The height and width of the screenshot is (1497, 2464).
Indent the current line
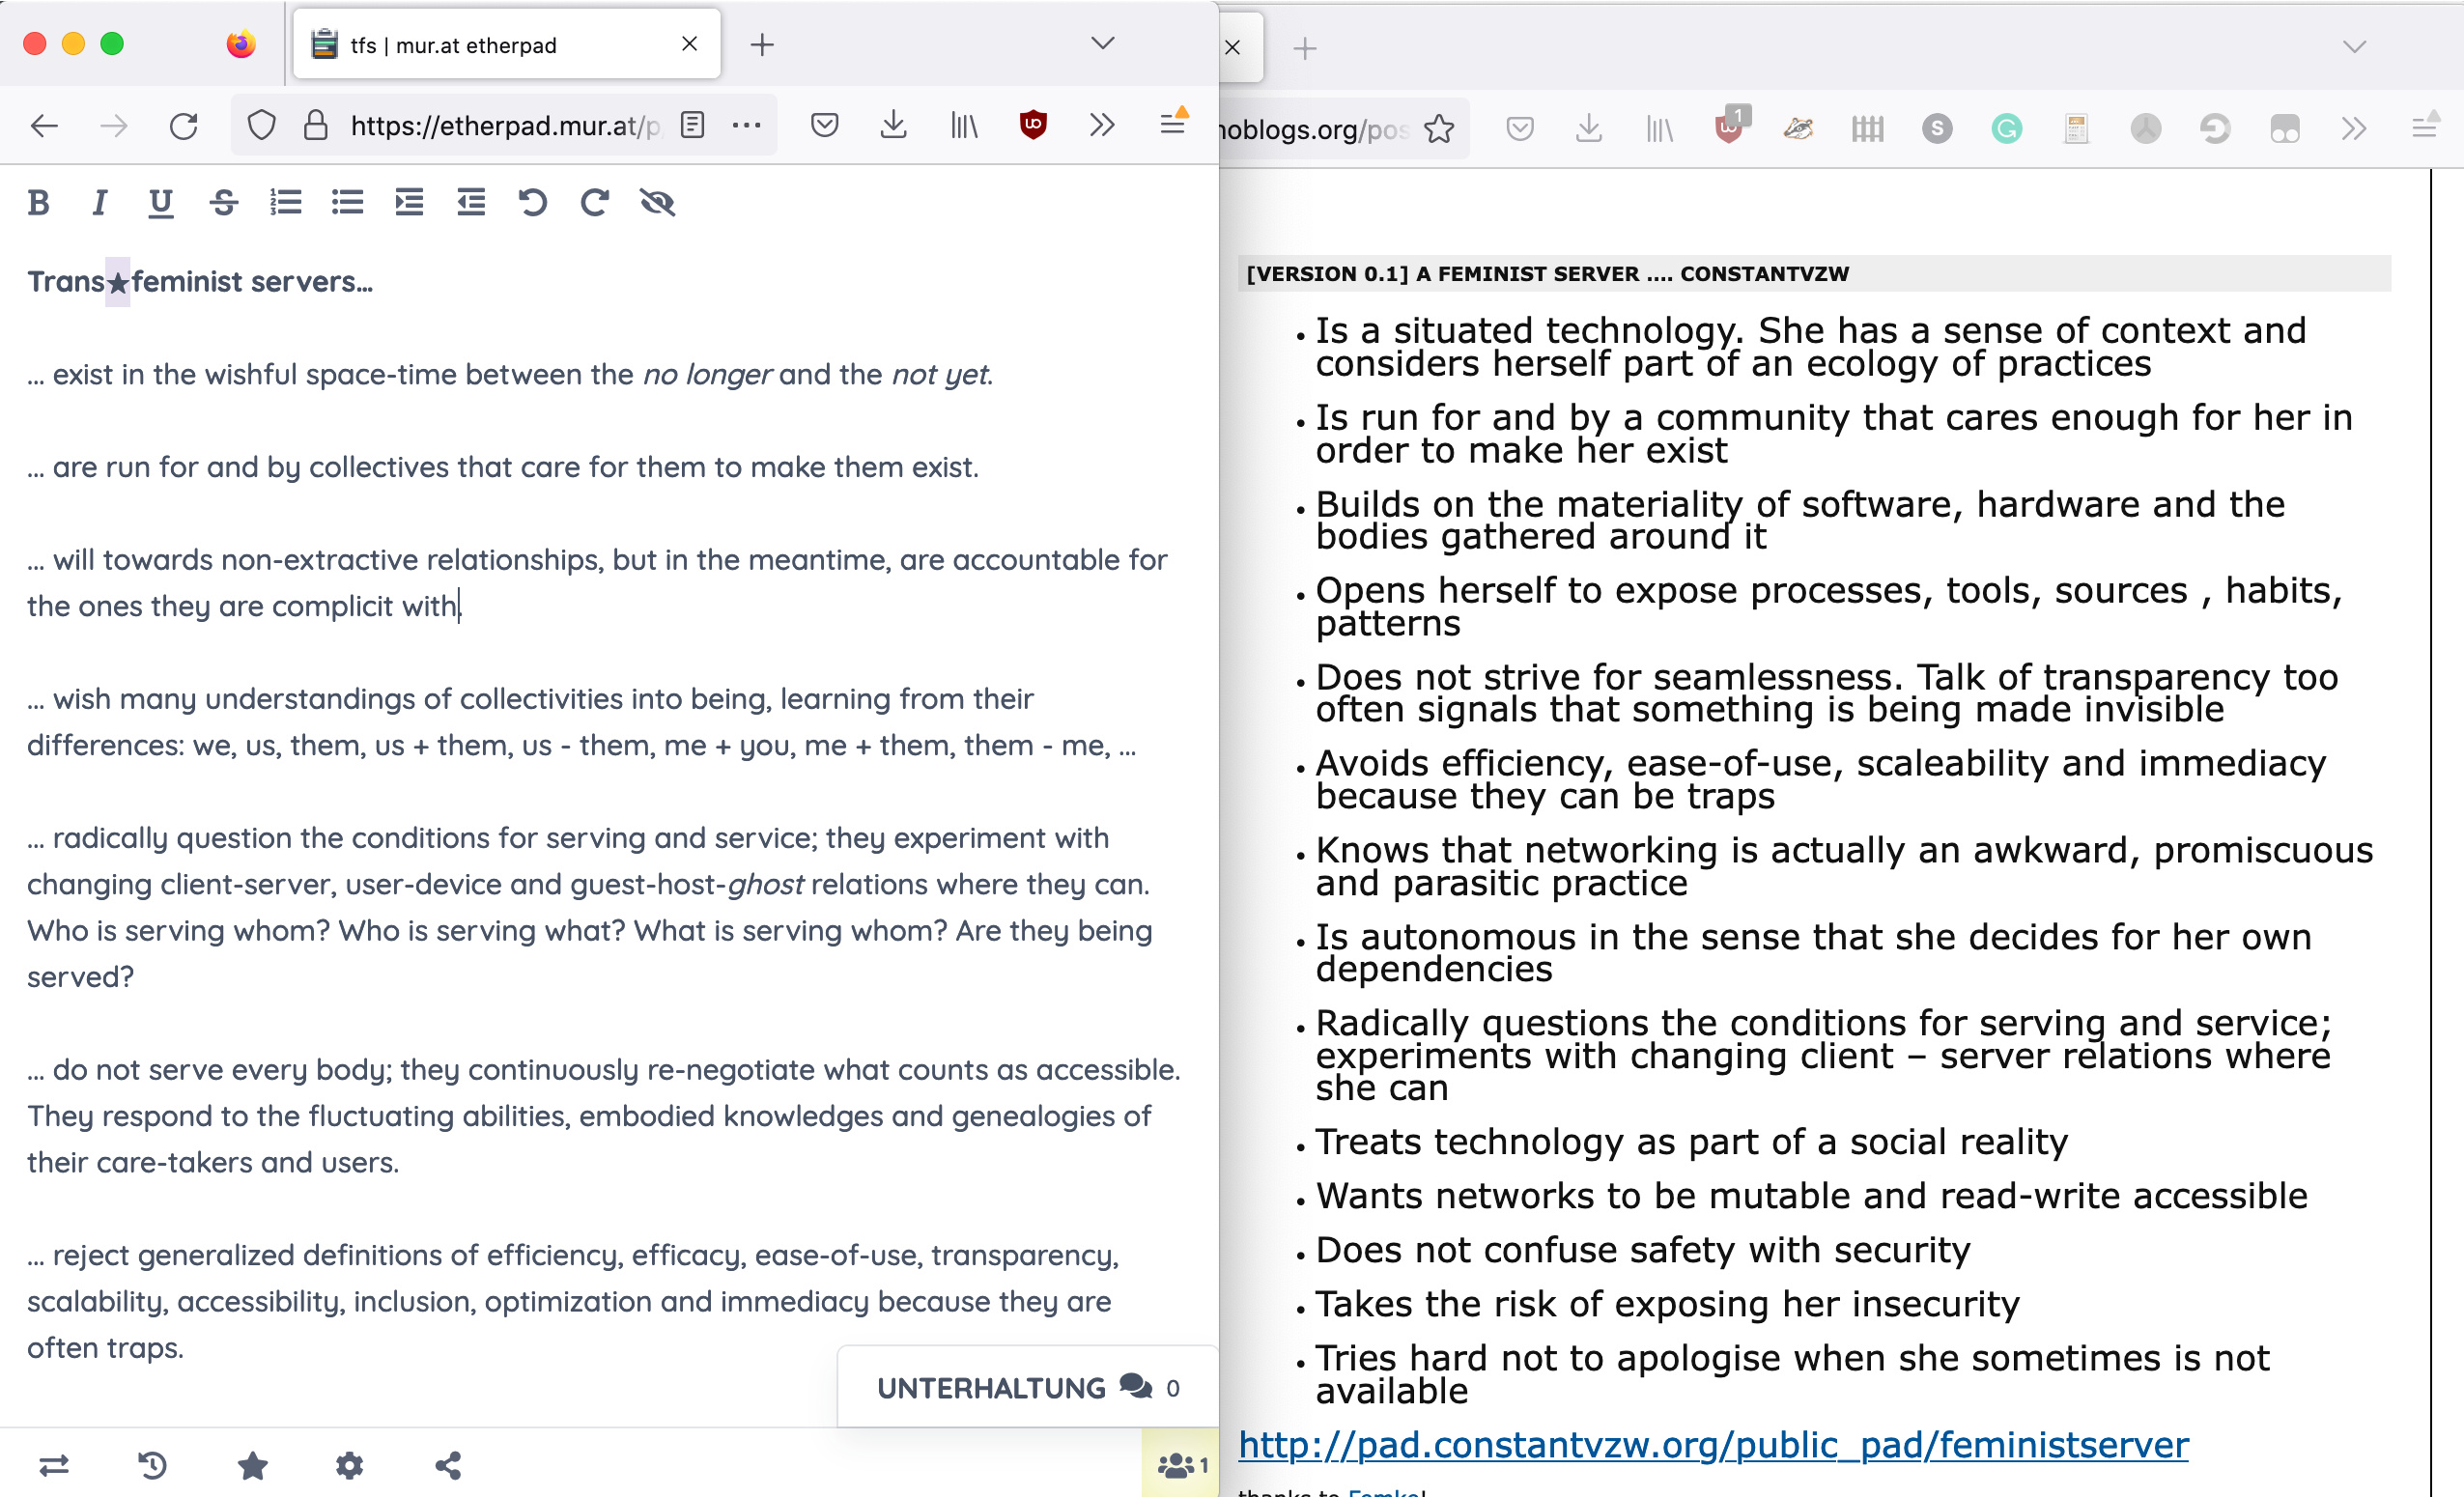pyautogui.click(x=409, y=203)
